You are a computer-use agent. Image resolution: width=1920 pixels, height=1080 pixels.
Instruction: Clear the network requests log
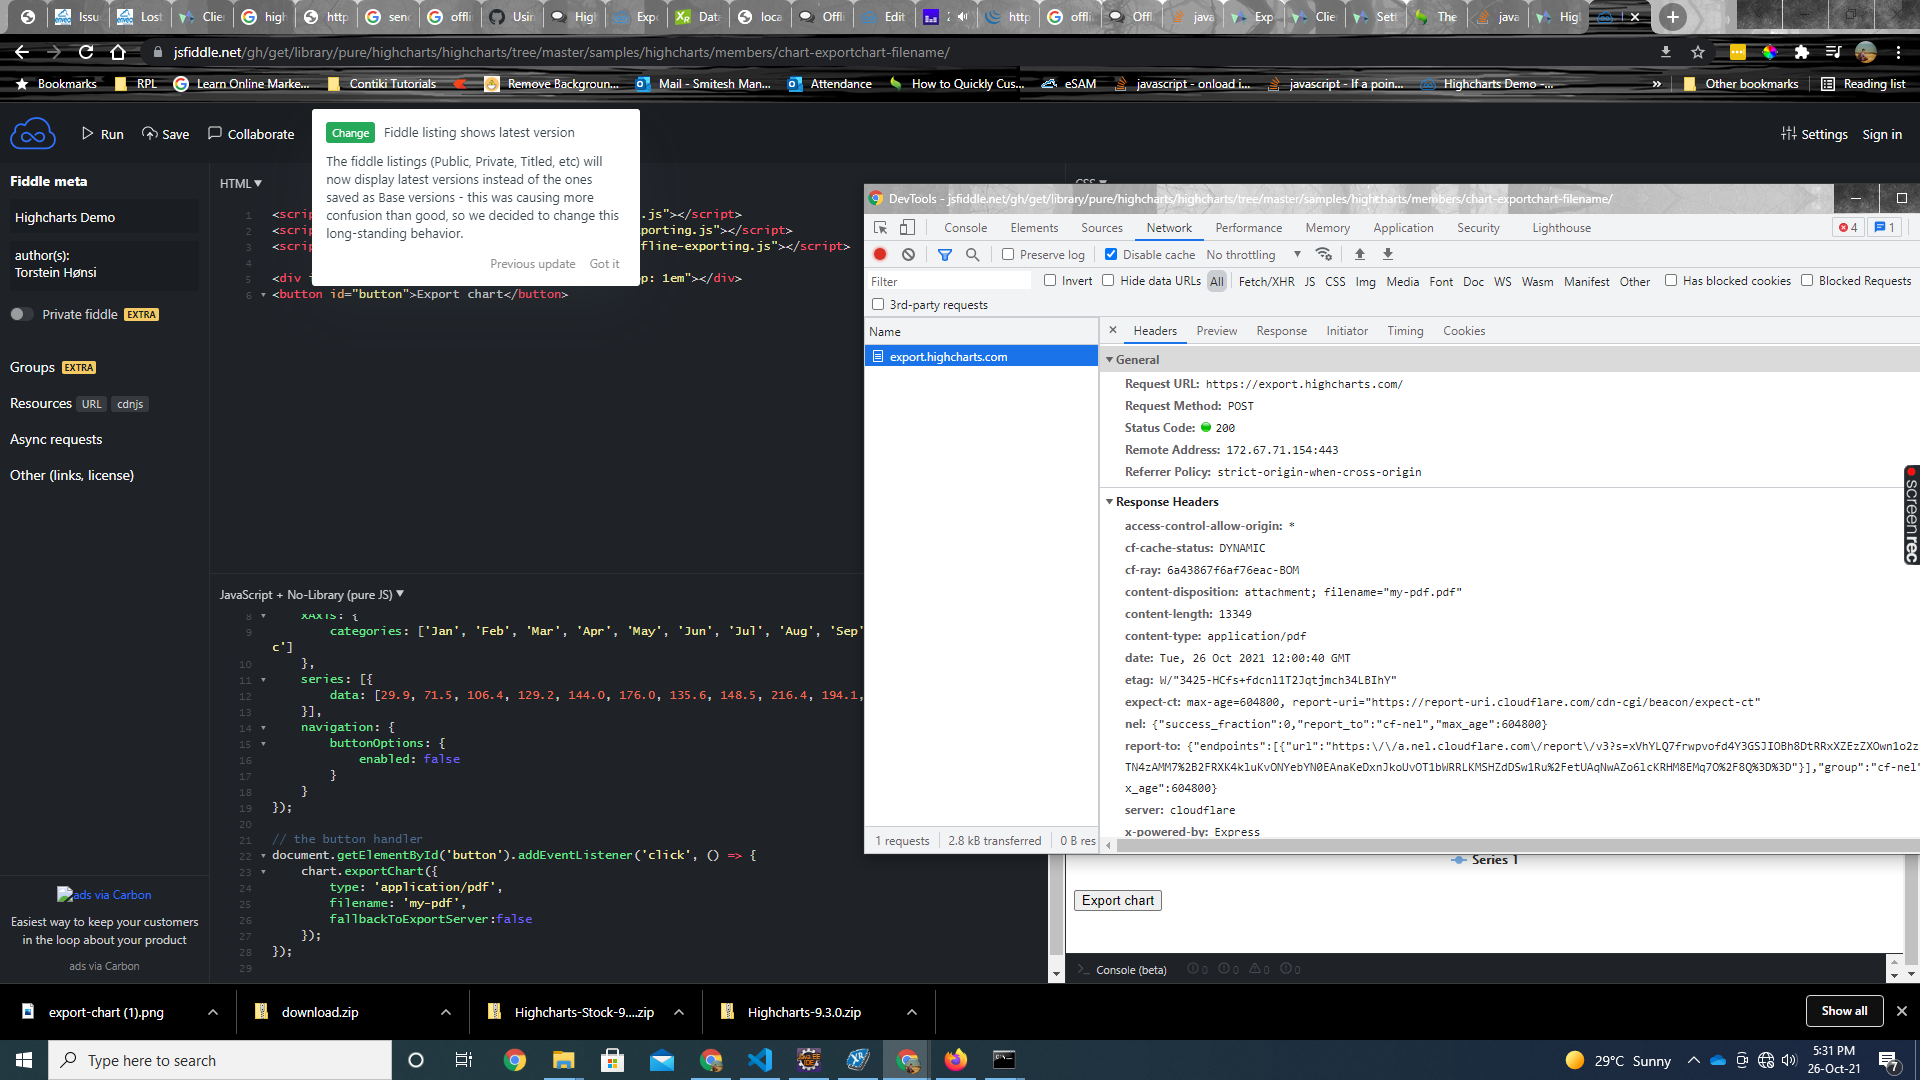pos(908,254)
